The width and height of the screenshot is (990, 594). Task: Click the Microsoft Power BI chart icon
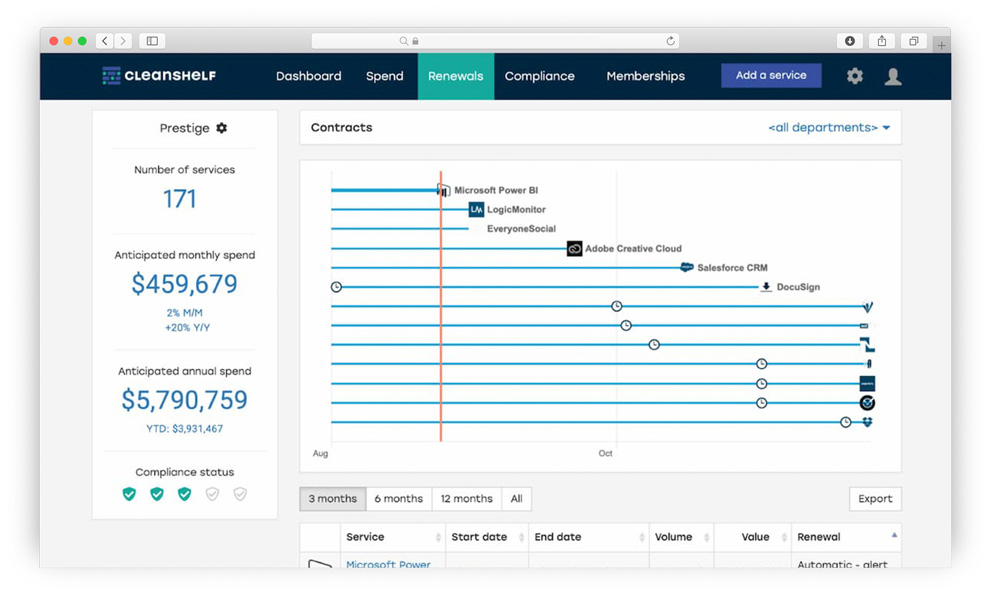click(x=444, y=190)
